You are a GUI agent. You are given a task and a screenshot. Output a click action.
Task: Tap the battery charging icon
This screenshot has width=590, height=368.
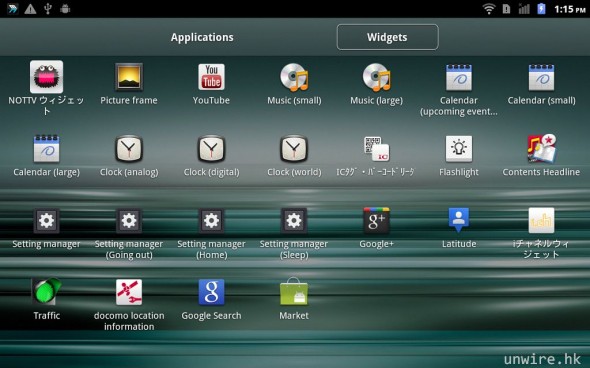pos(541,9)
